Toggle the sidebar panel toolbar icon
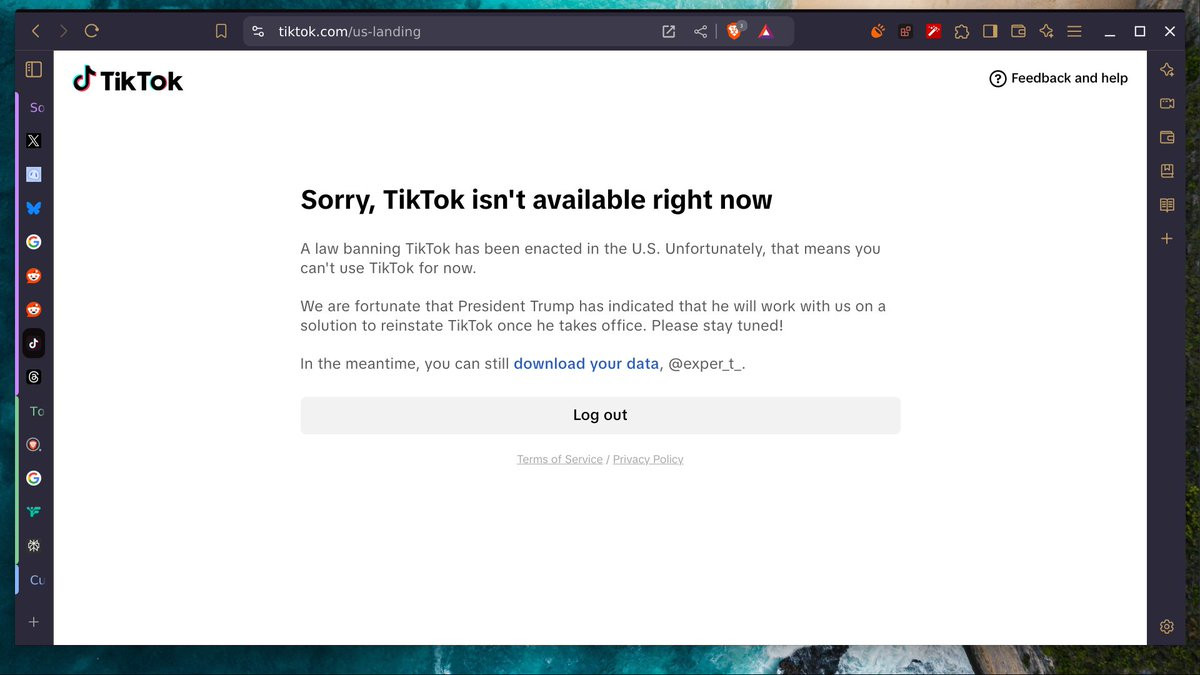 [x=990, y=32]
